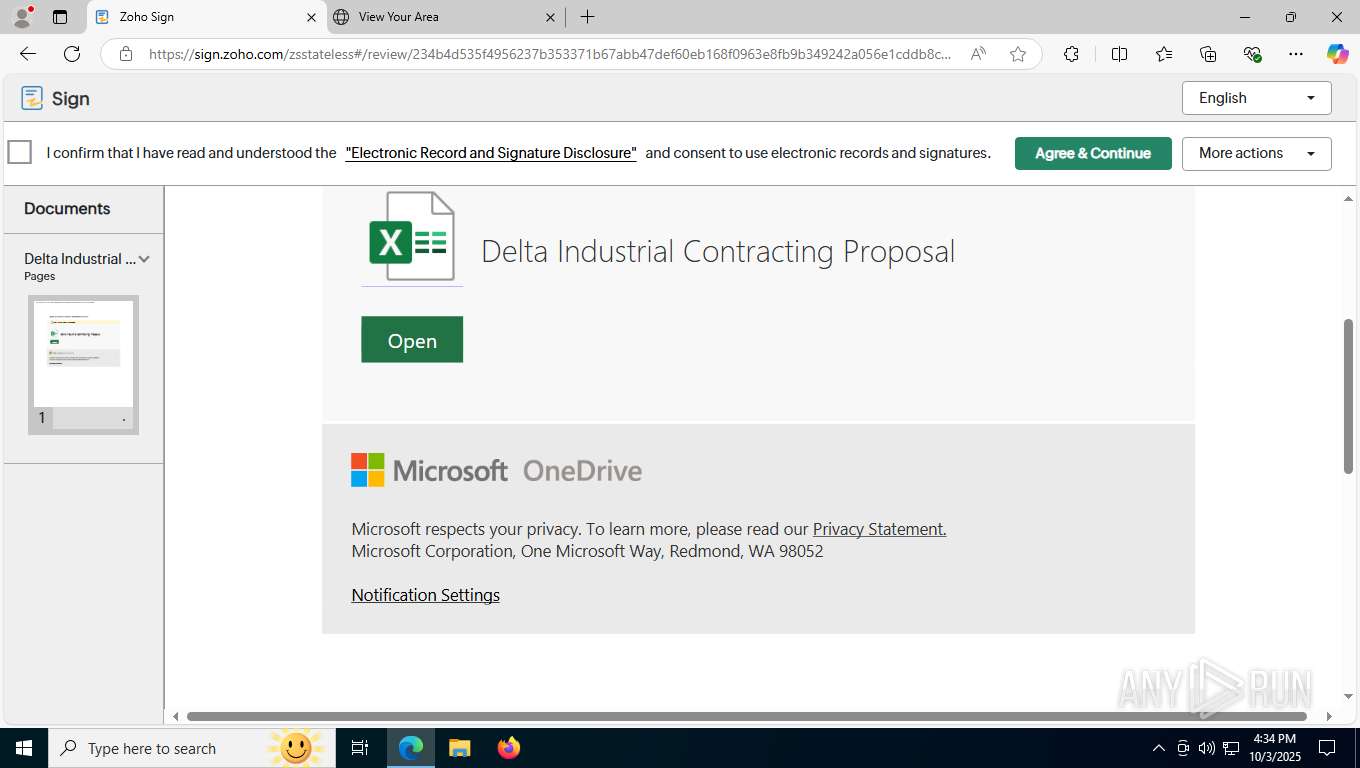Collapse the Delta Industrial document chevron

144,259
